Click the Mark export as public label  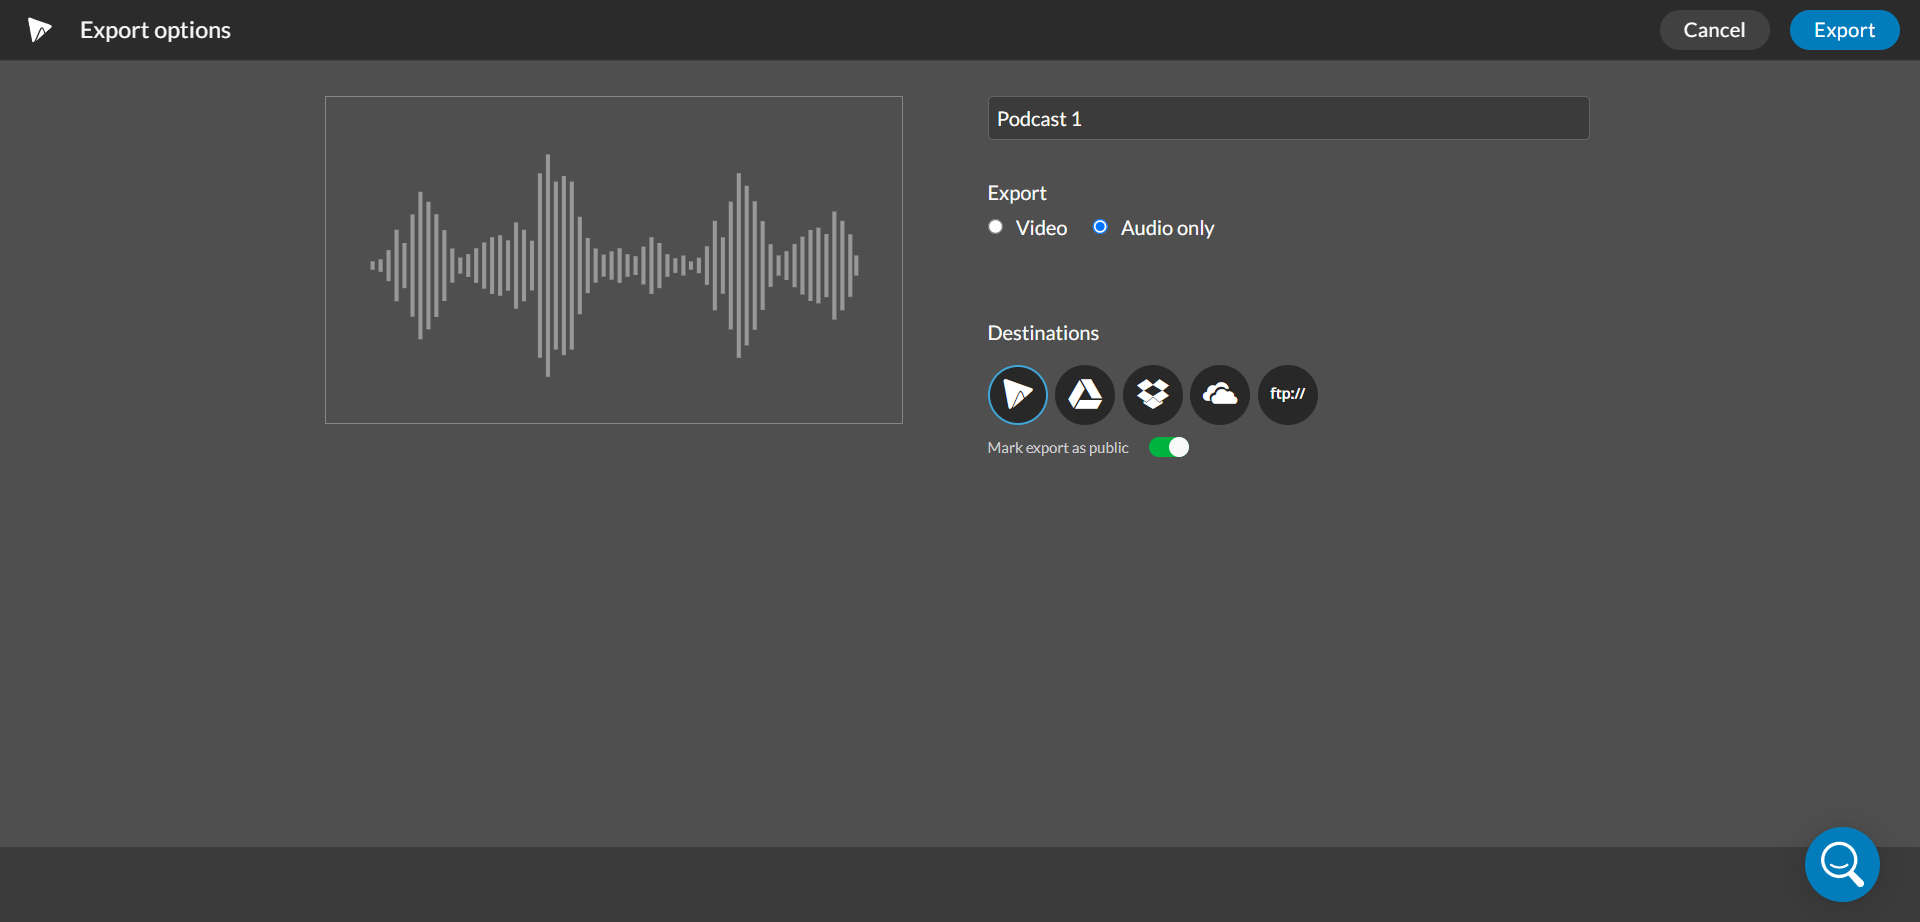pos(1058,448)
